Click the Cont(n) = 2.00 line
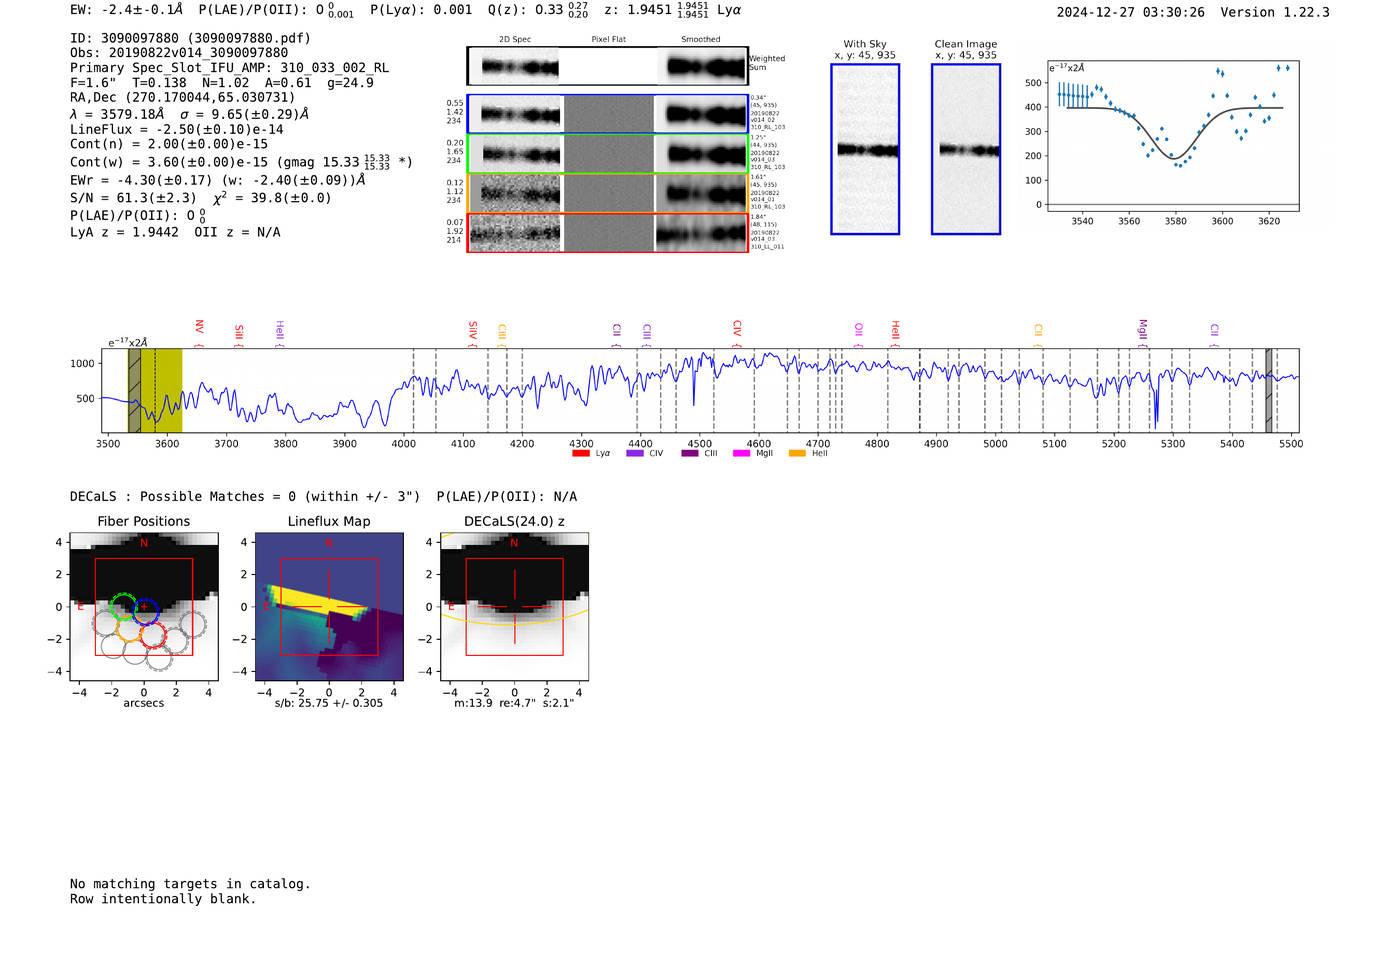Viewport: 1400px width, 953px height. (x=169, y=144)
